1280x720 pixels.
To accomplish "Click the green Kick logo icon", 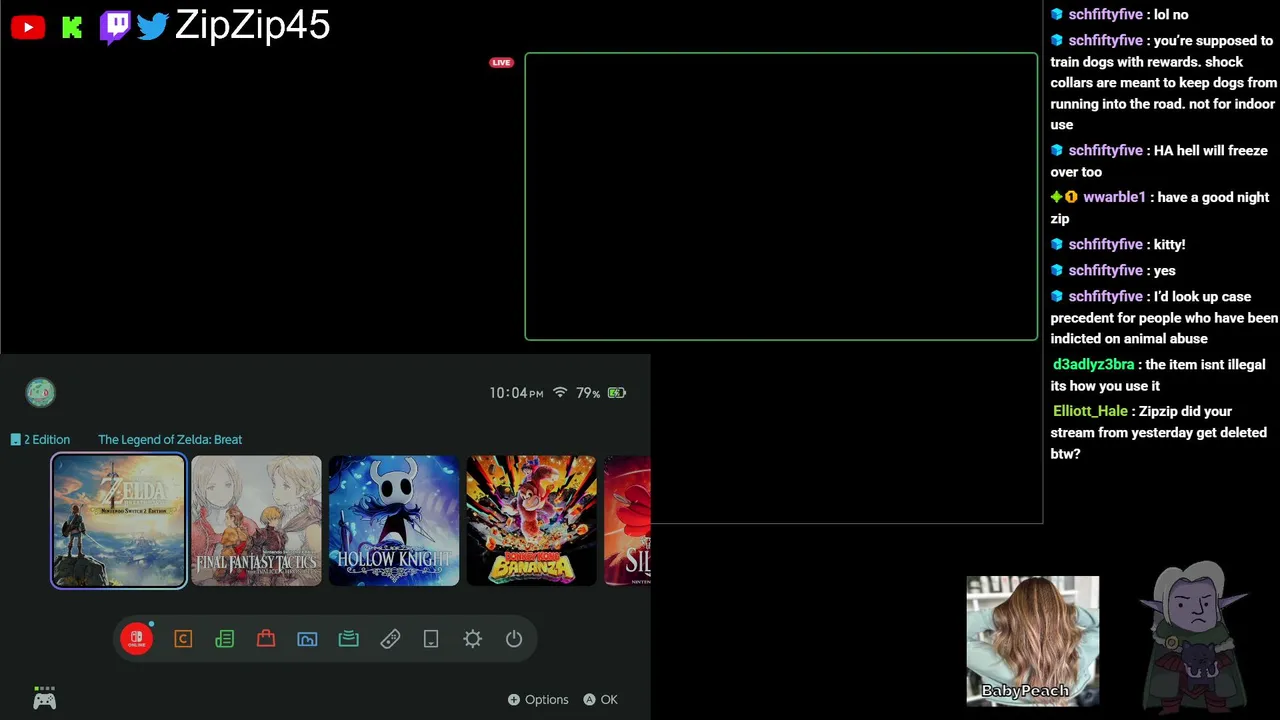I will [x=72, y=27].
